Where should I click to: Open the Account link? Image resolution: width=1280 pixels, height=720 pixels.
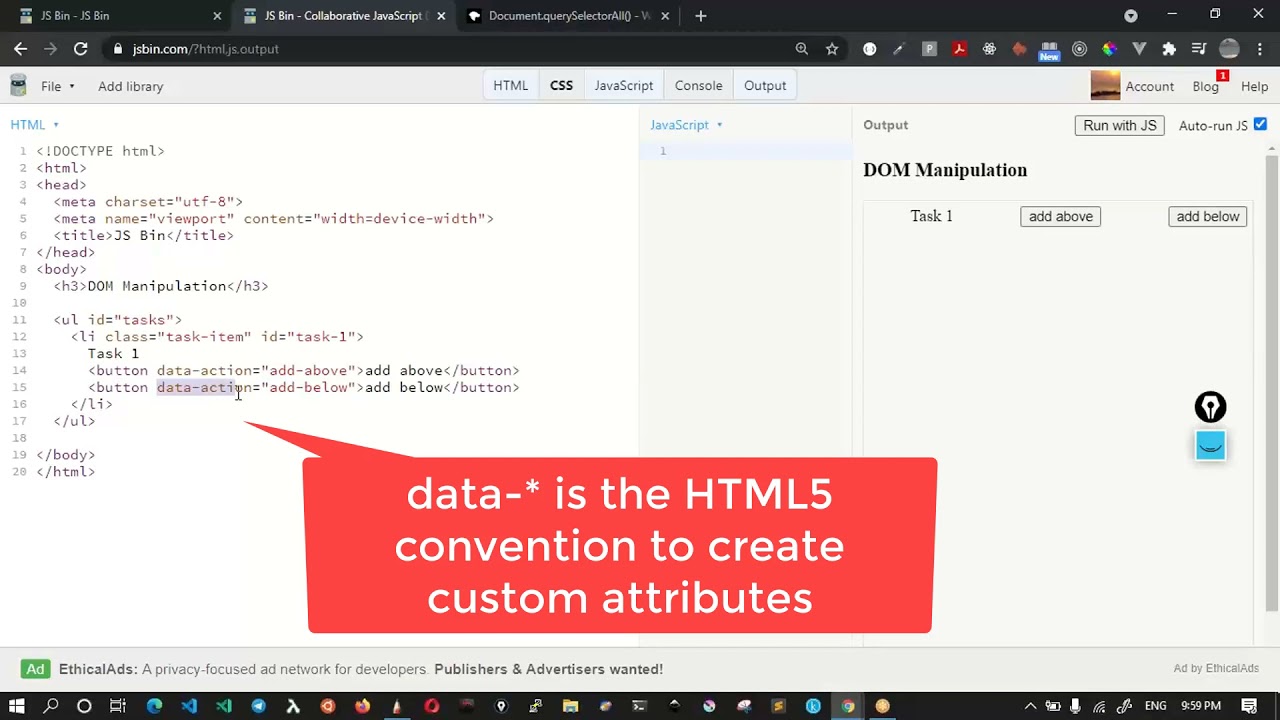(x=1149, y=86)
